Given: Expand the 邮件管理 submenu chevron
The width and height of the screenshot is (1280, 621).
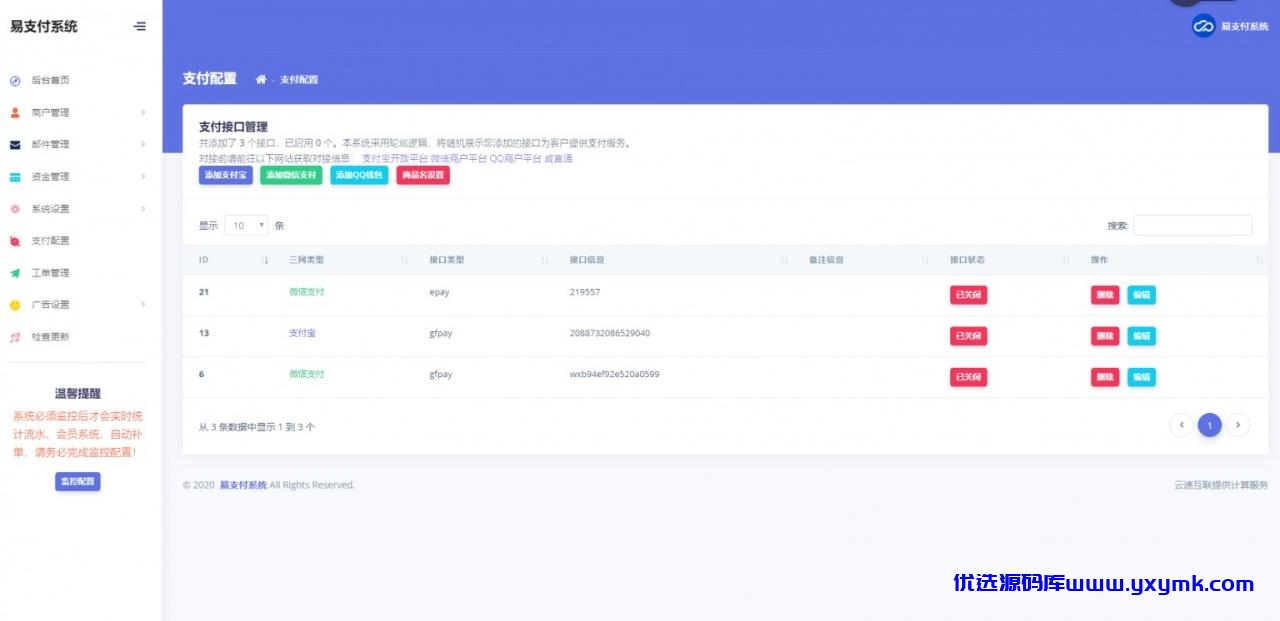Looking at the screenshot, I should (143, 145).
